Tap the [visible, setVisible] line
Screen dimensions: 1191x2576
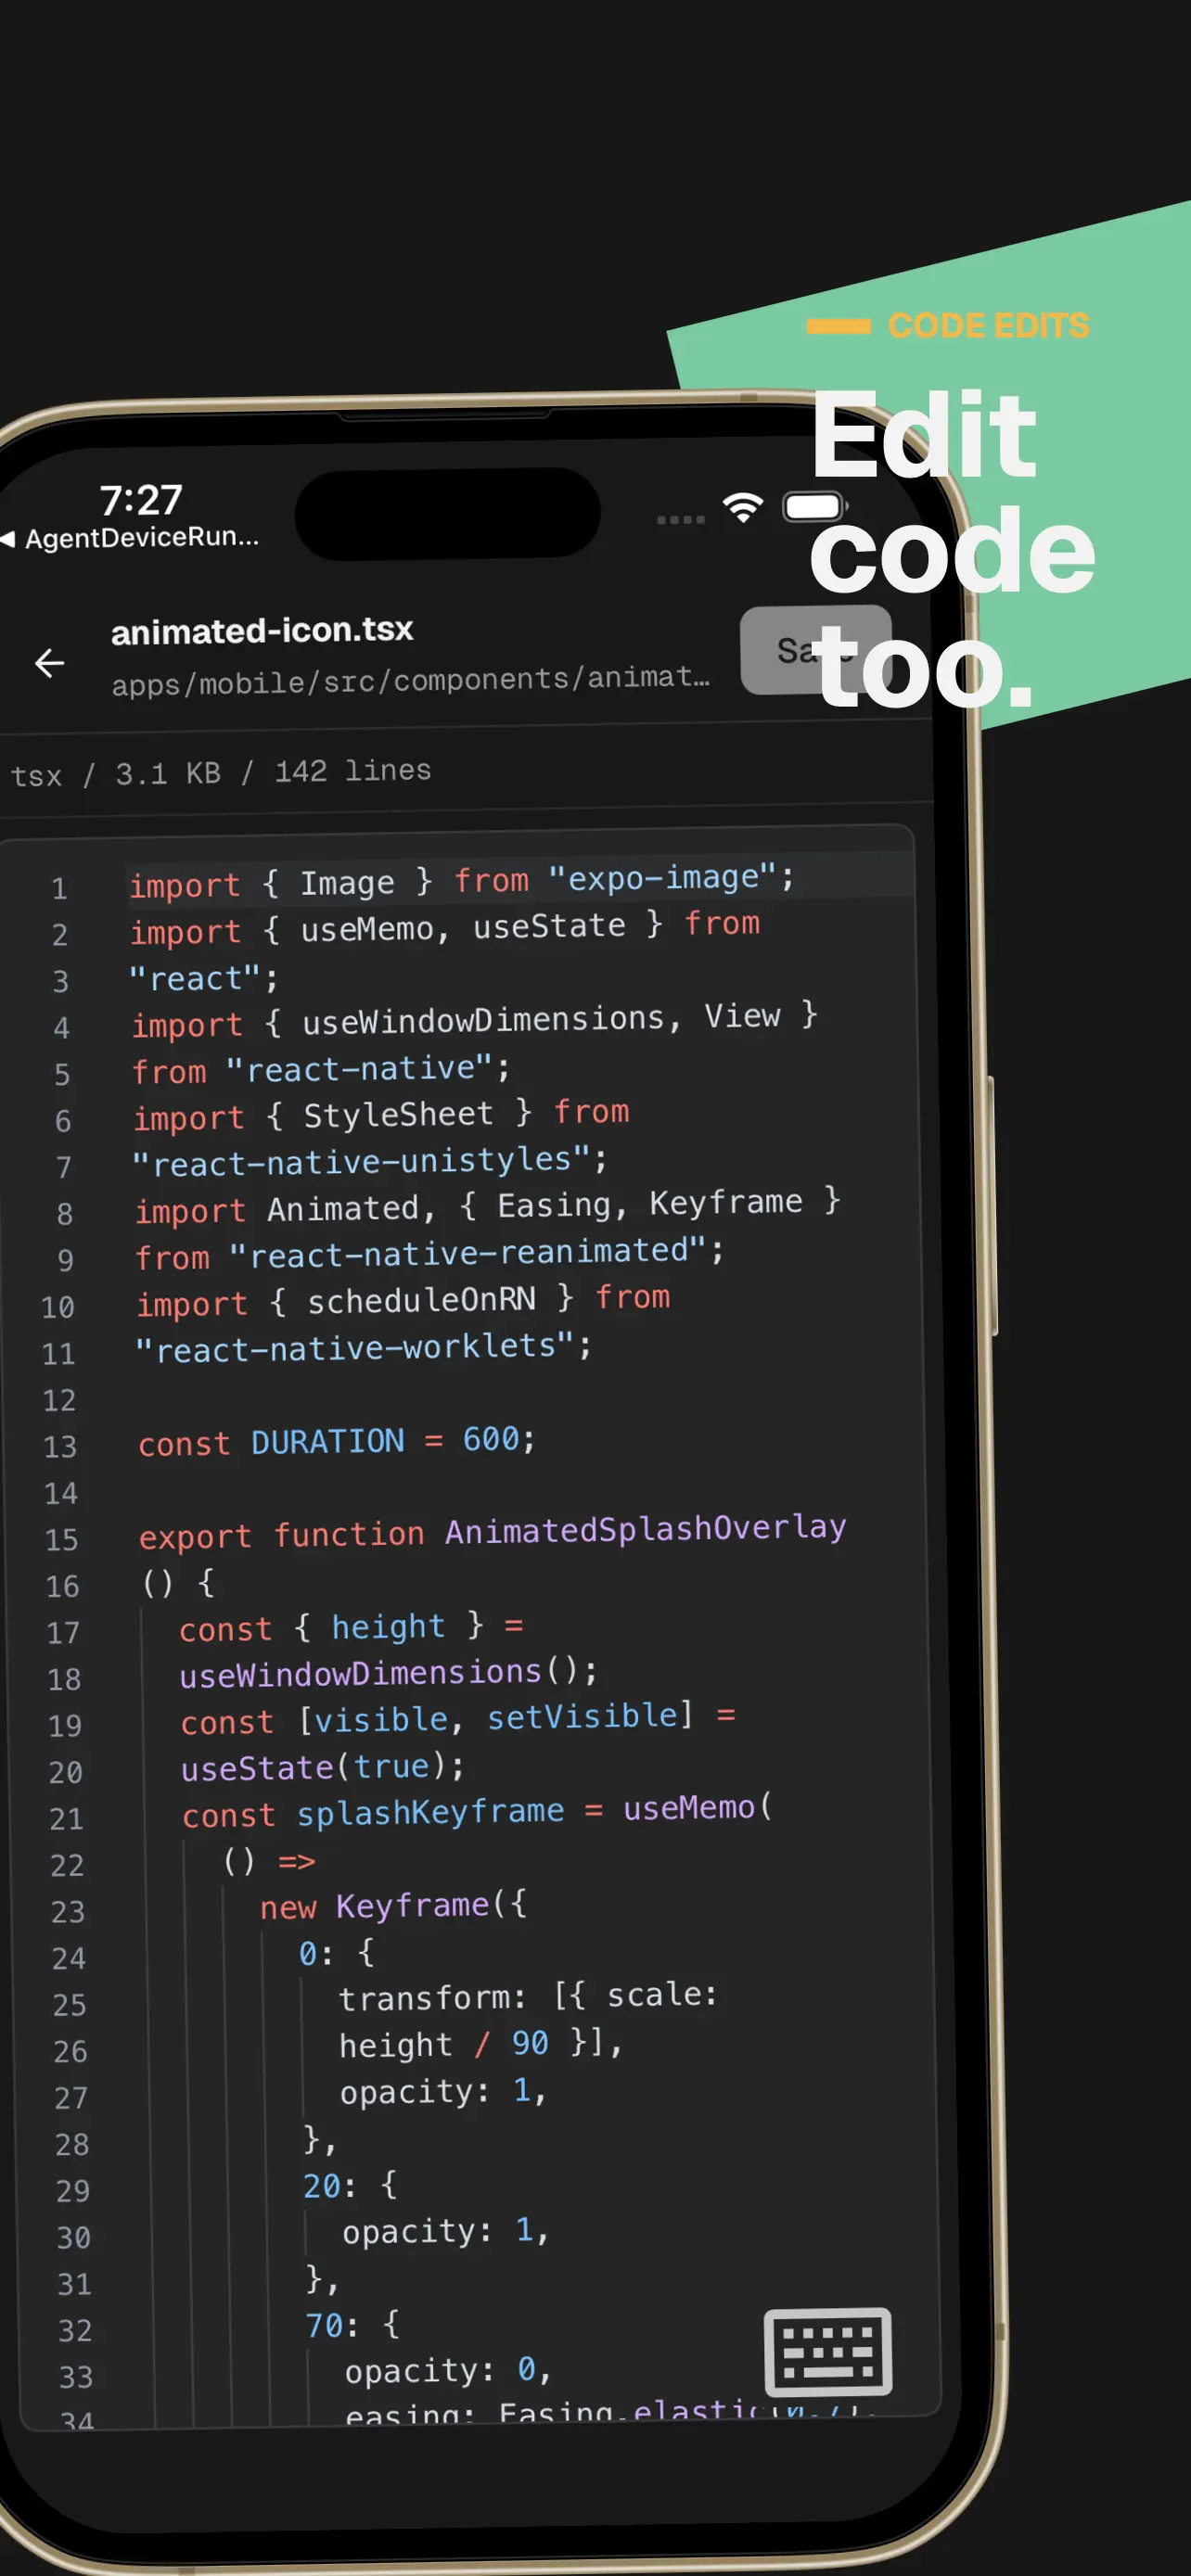click(458, 1718)
